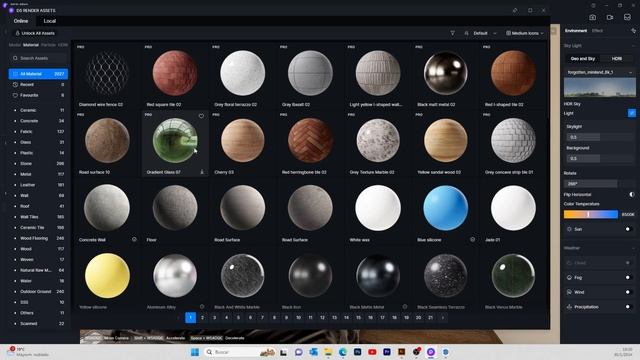Toggle the Sun switch

pos(628,229)
